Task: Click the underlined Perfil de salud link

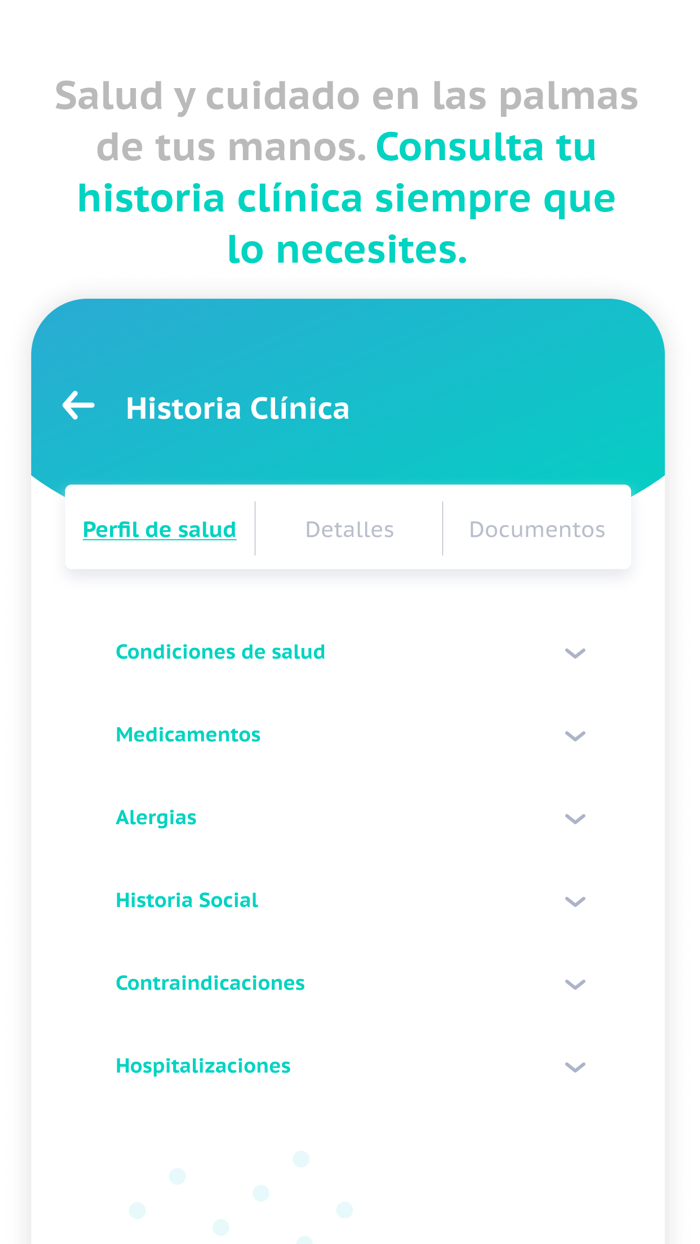Action: pyautogui.click(x=159, y=529)
